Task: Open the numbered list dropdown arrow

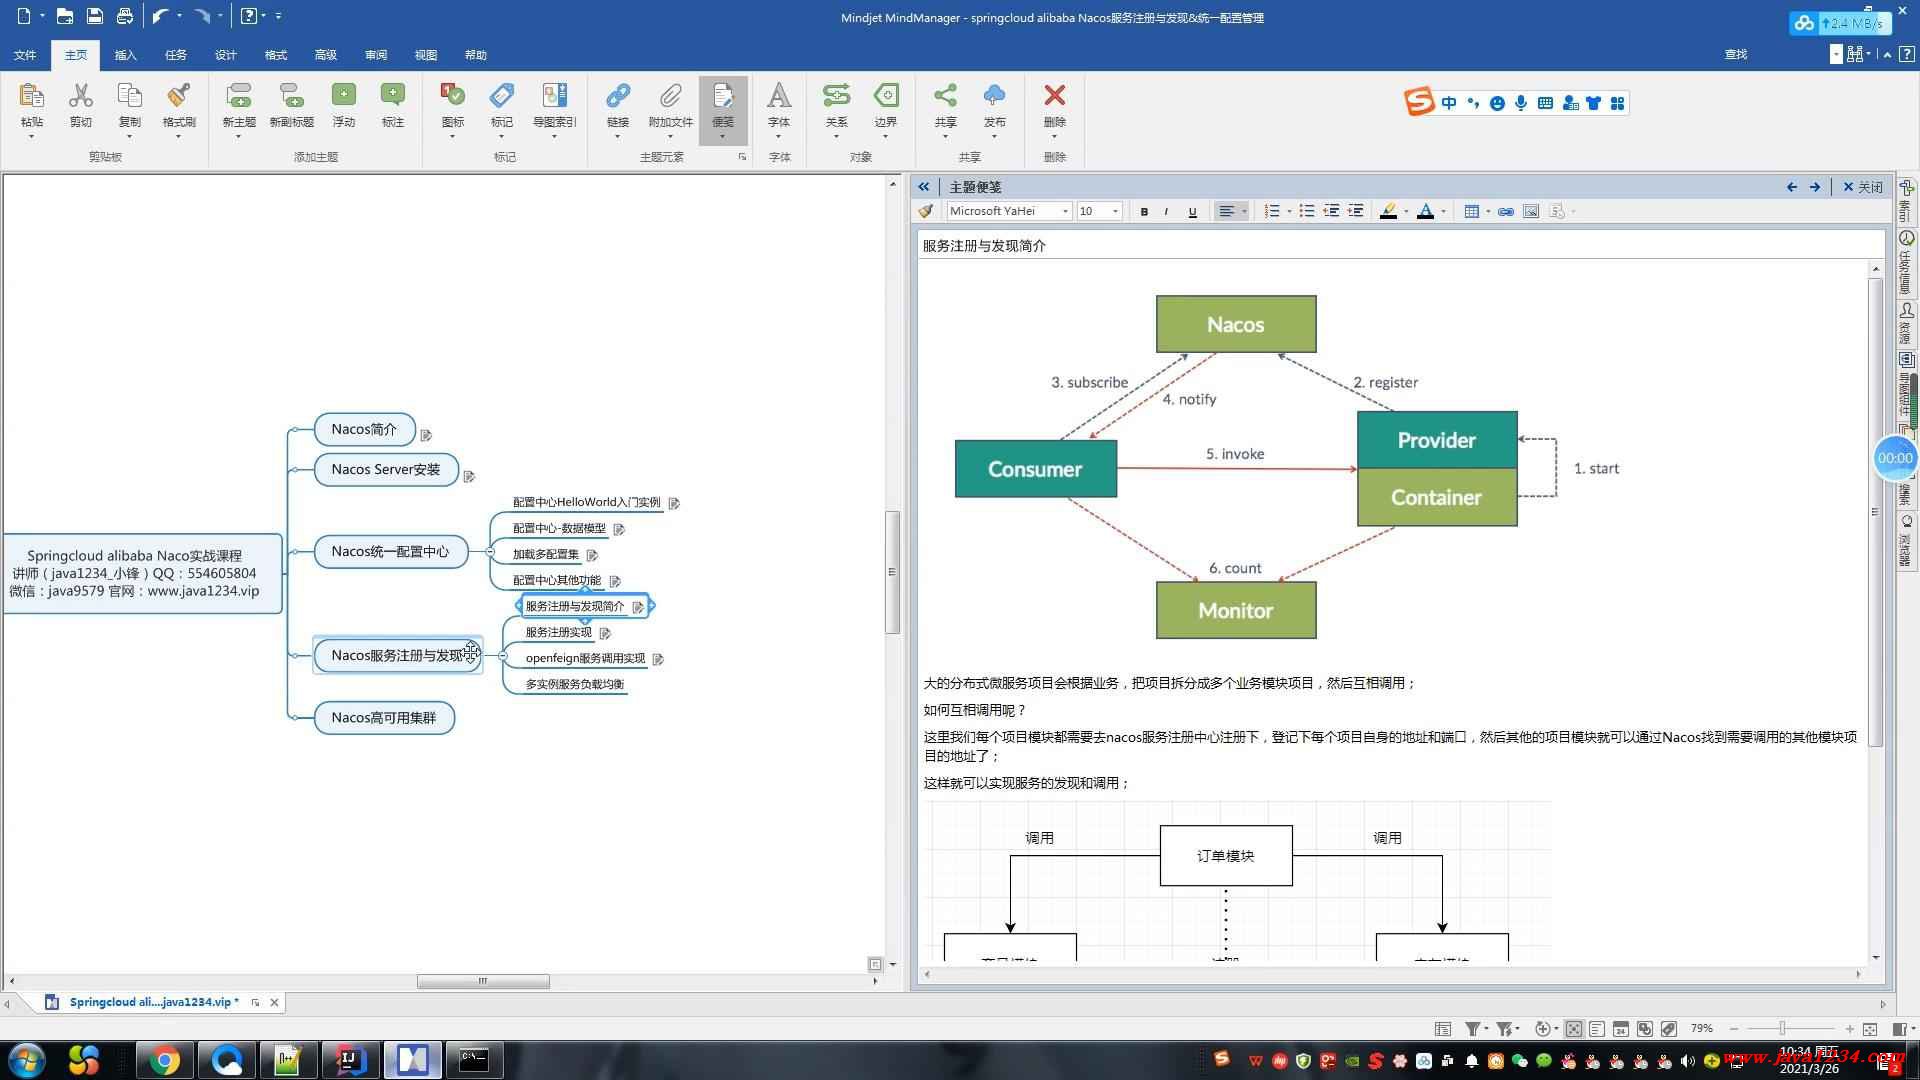Action: 1289,211
